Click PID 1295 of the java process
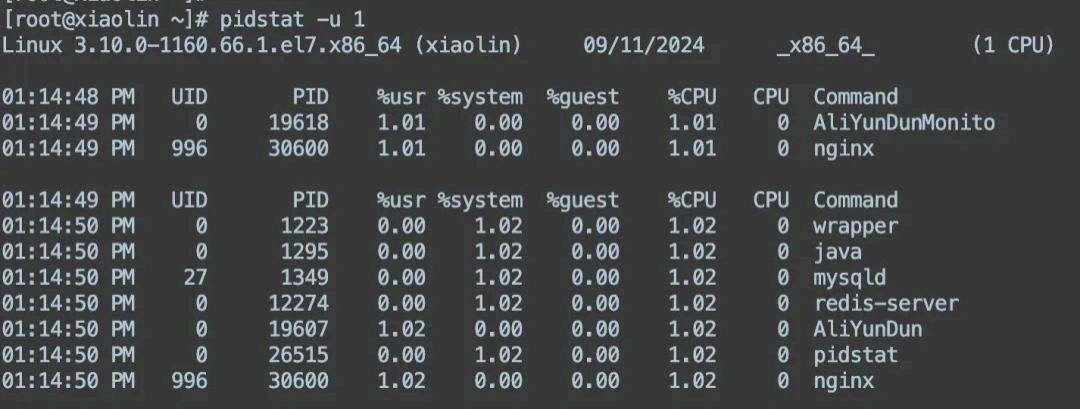This screenshot has width=1080, height=409. [x=304, y=252]
